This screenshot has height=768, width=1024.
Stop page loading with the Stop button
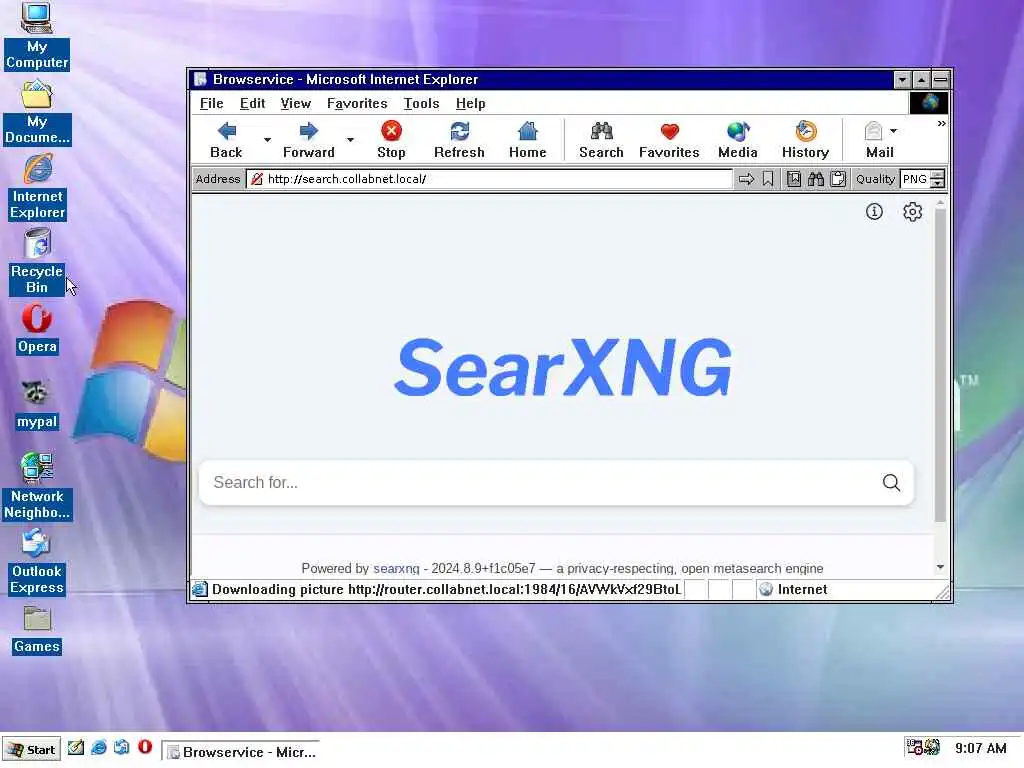pos(391,140)
